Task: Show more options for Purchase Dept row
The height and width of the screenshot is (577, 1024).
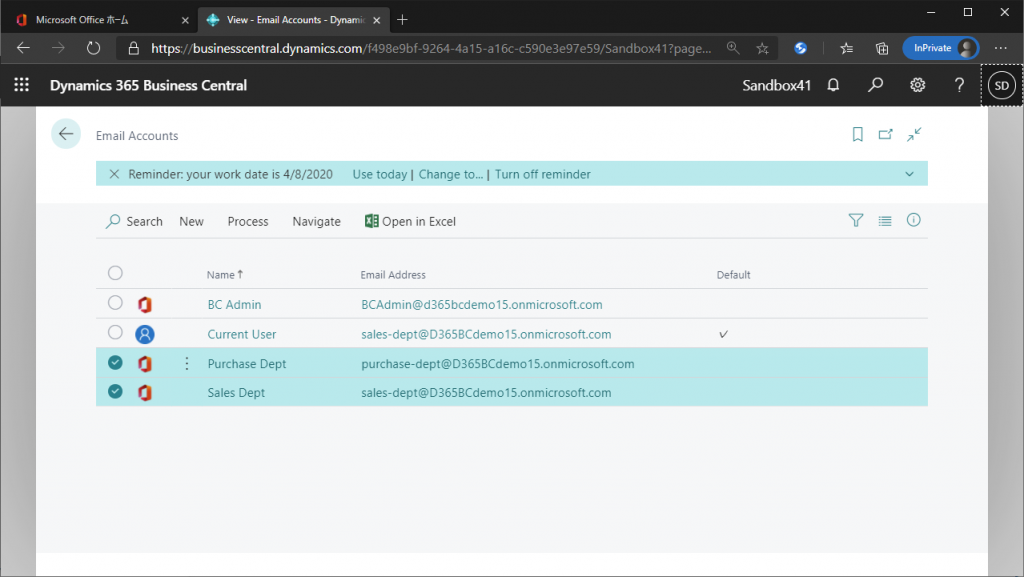Action: click(187, 364)
